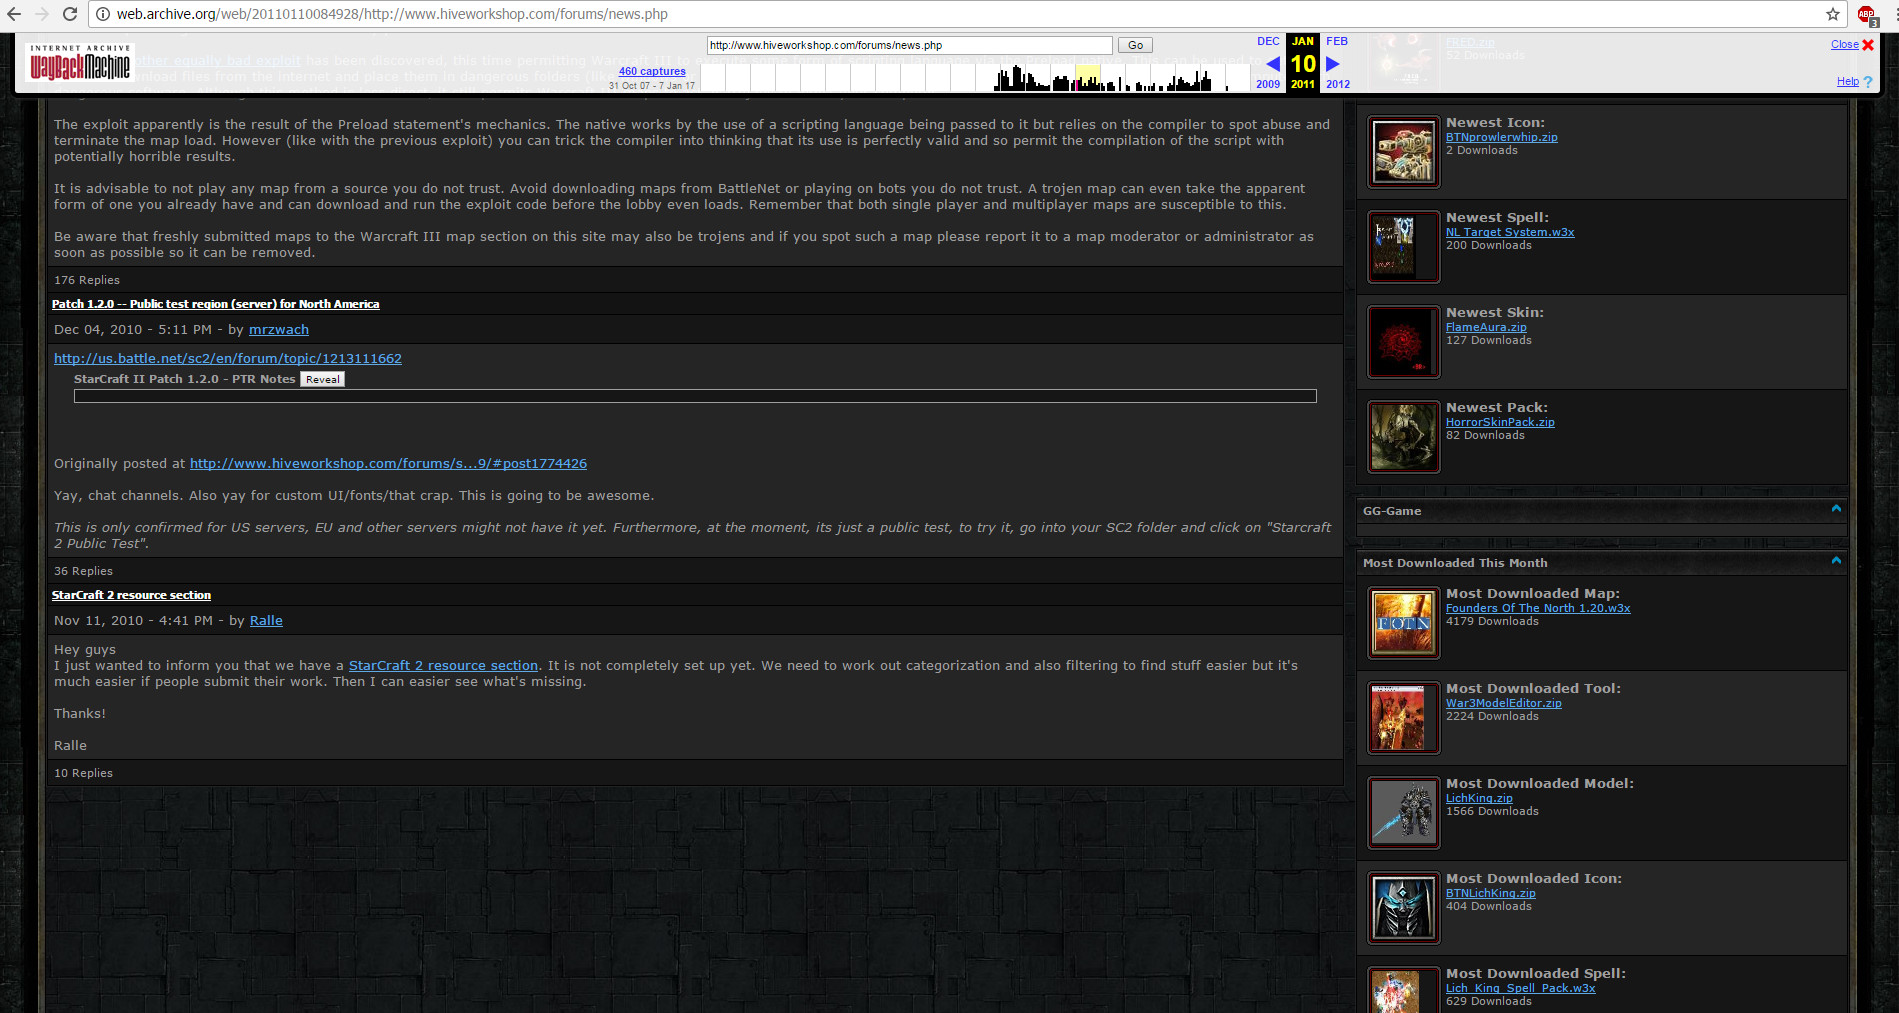Open the us.battle.net forum topic link
Viewport: 1899px width, 1013px height.
point(228,359)
